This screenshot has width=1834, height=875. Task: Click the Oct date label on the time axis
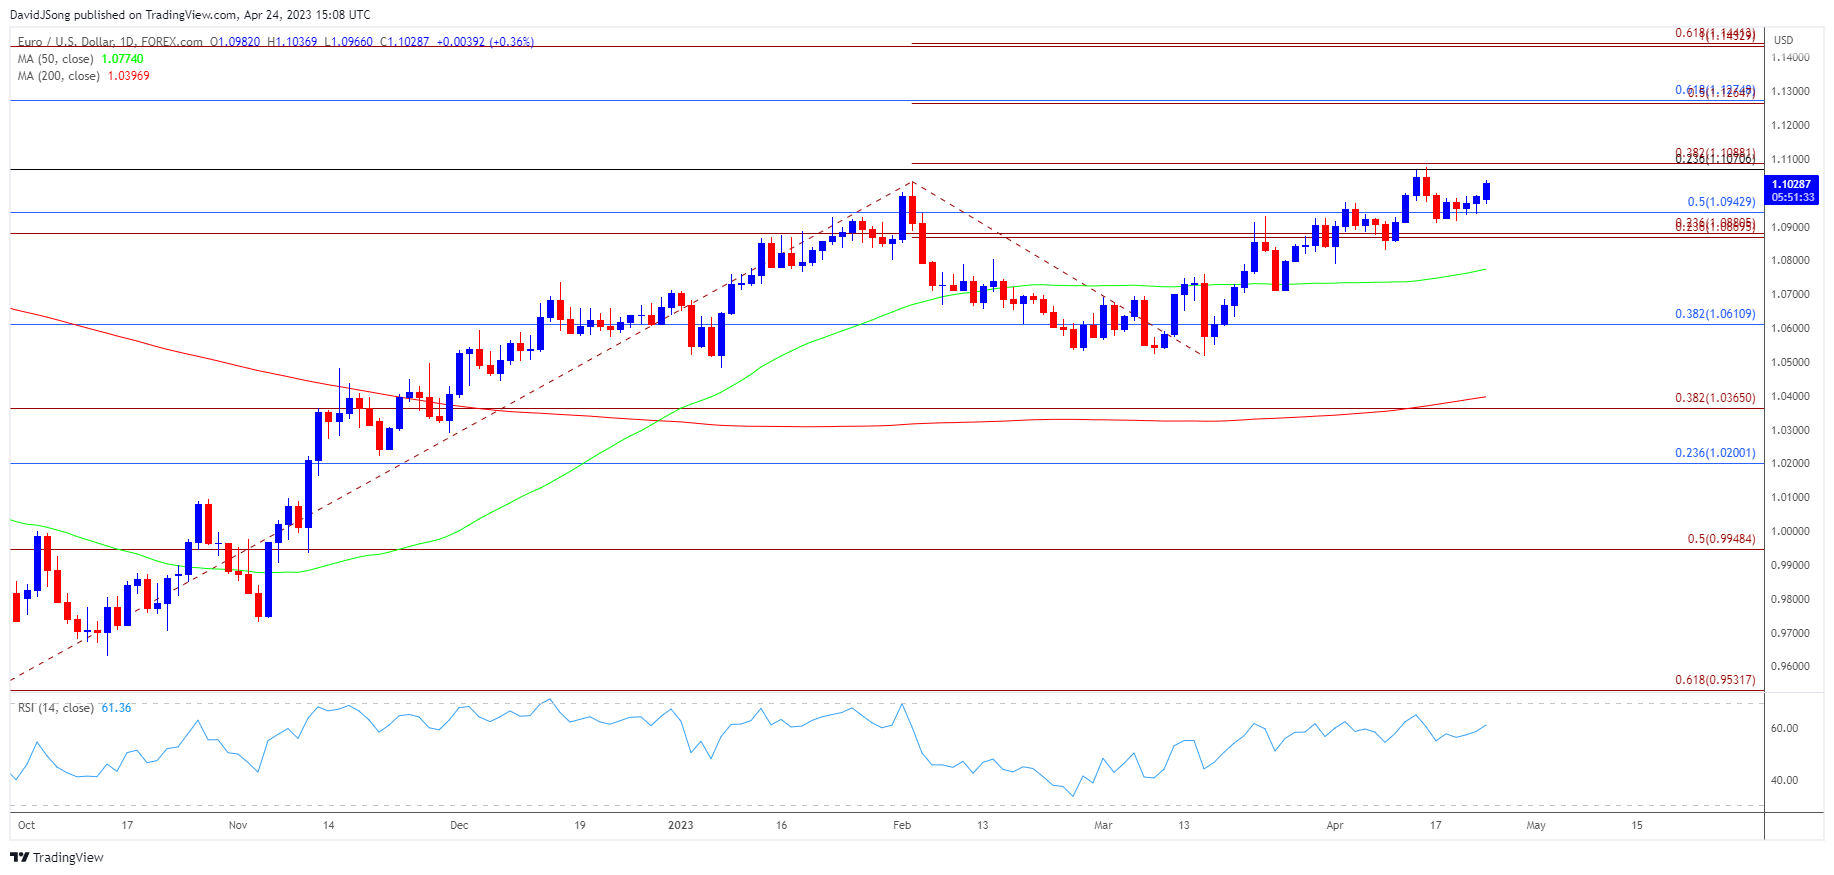(x=26, y=825)
